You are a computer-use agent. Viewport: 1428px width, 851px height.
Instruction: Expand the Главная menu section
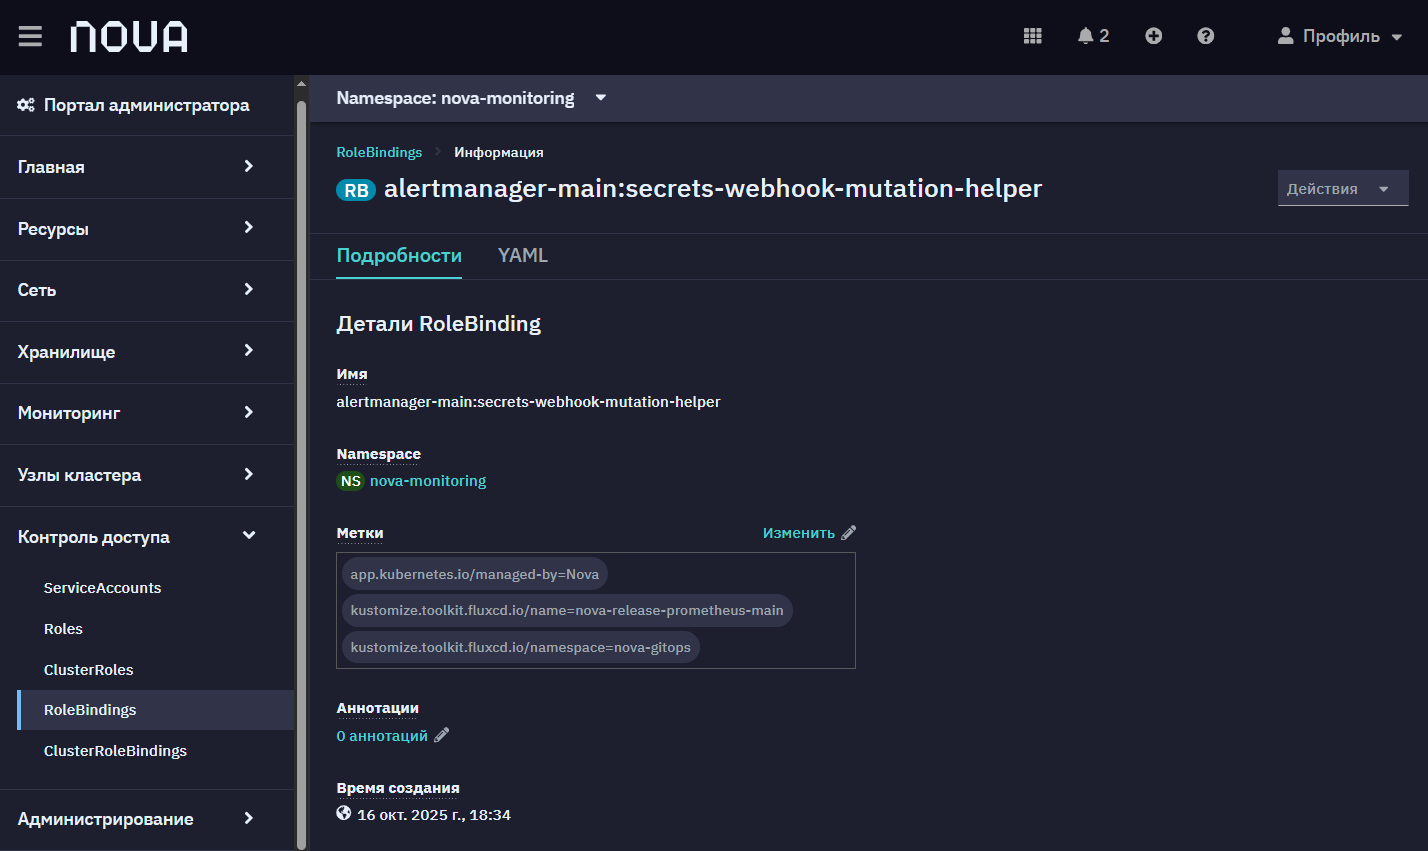[147, 167]
